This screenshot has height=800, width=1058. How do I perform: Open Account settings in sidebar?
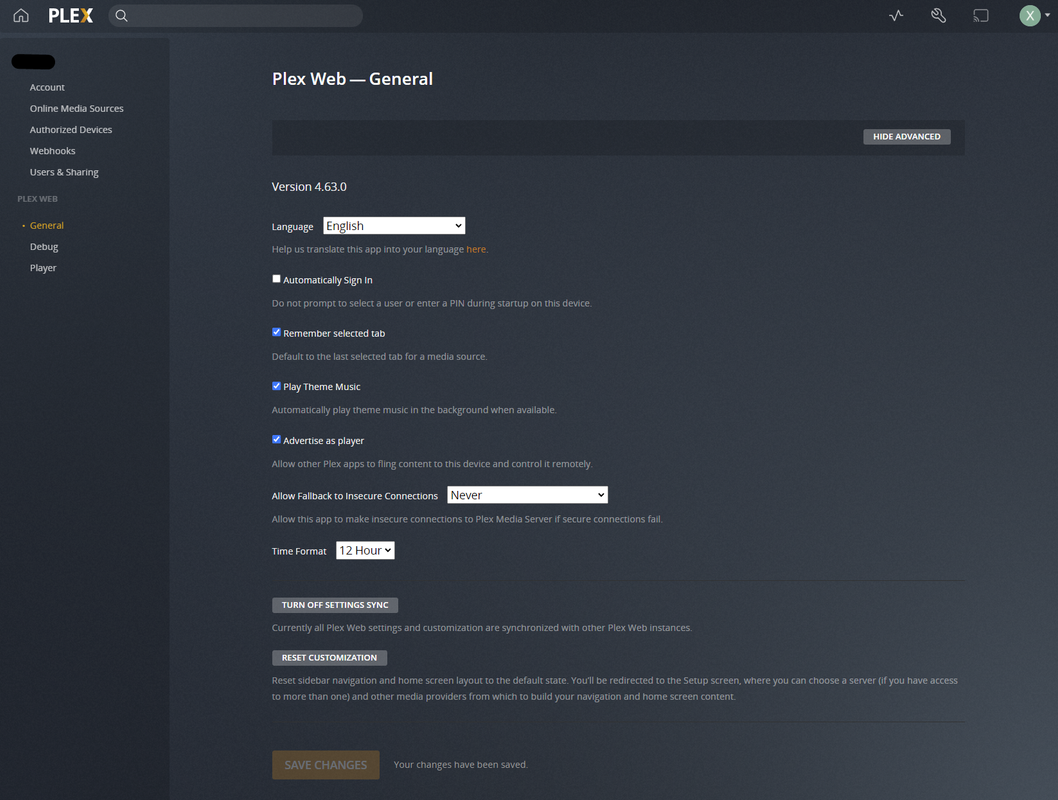pyautogui.click(x=47, y=87)
